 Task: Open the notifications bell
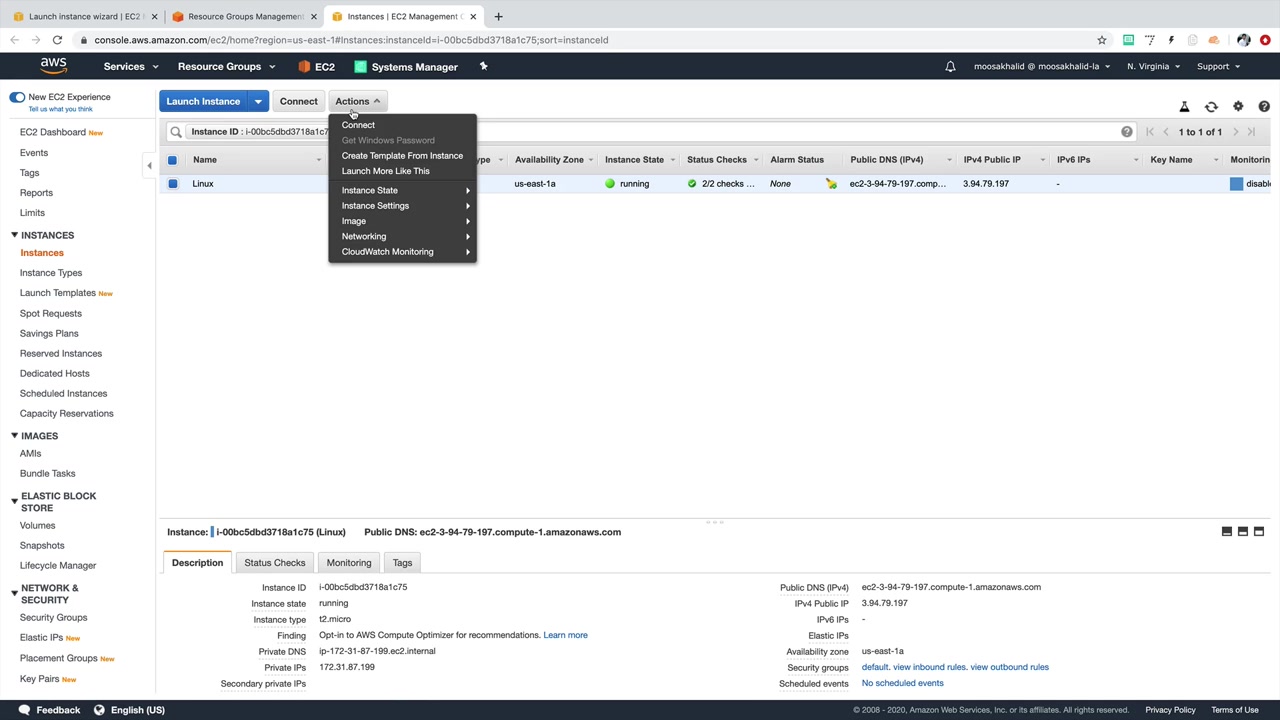[x=950, y=67]
